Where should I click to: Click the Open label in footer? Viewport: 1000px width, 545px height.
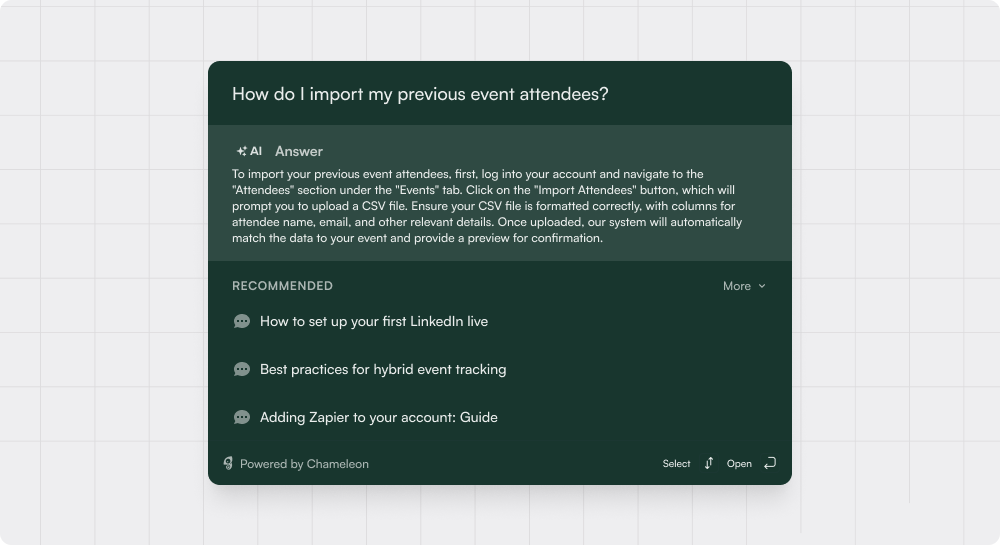[x=739, y=463]
